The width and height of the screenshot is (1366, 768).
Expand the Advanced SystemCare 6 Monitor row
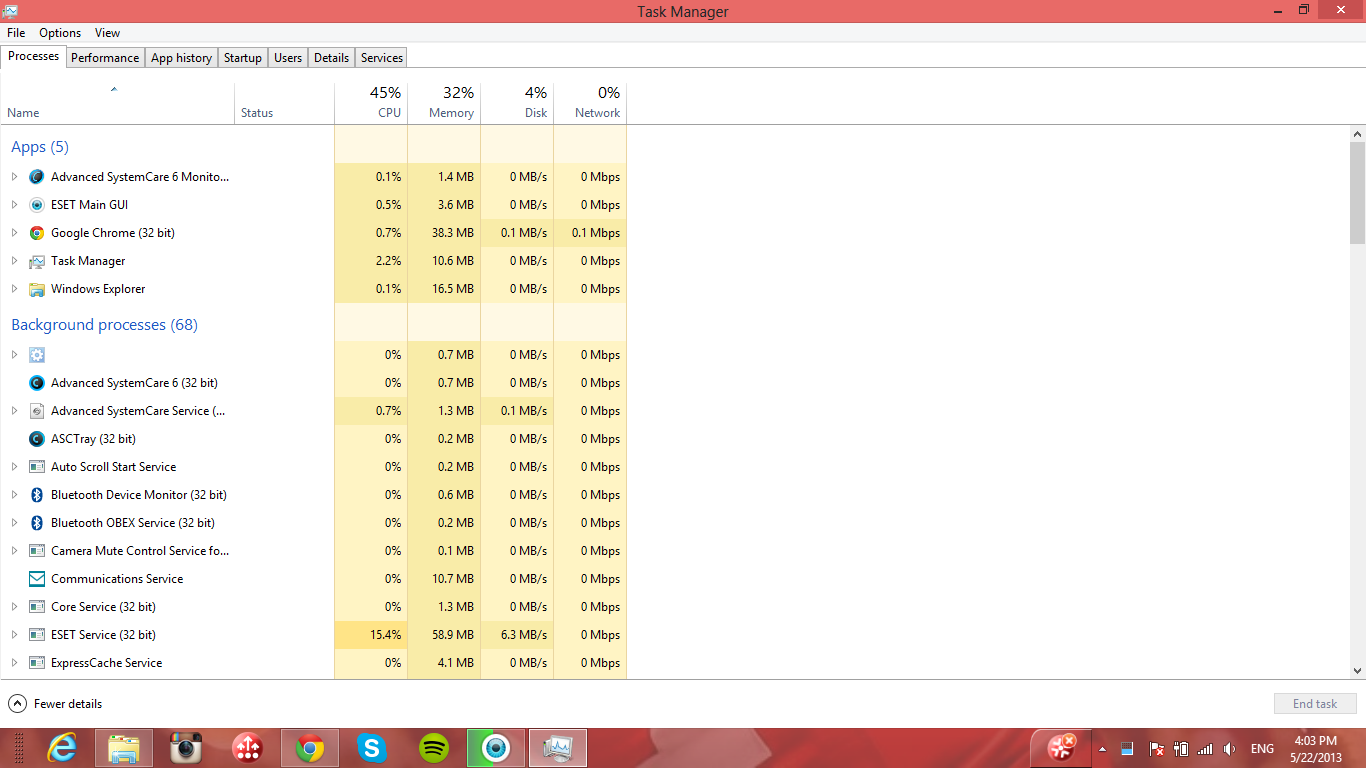pyautogui.click(x=14, y=177)
